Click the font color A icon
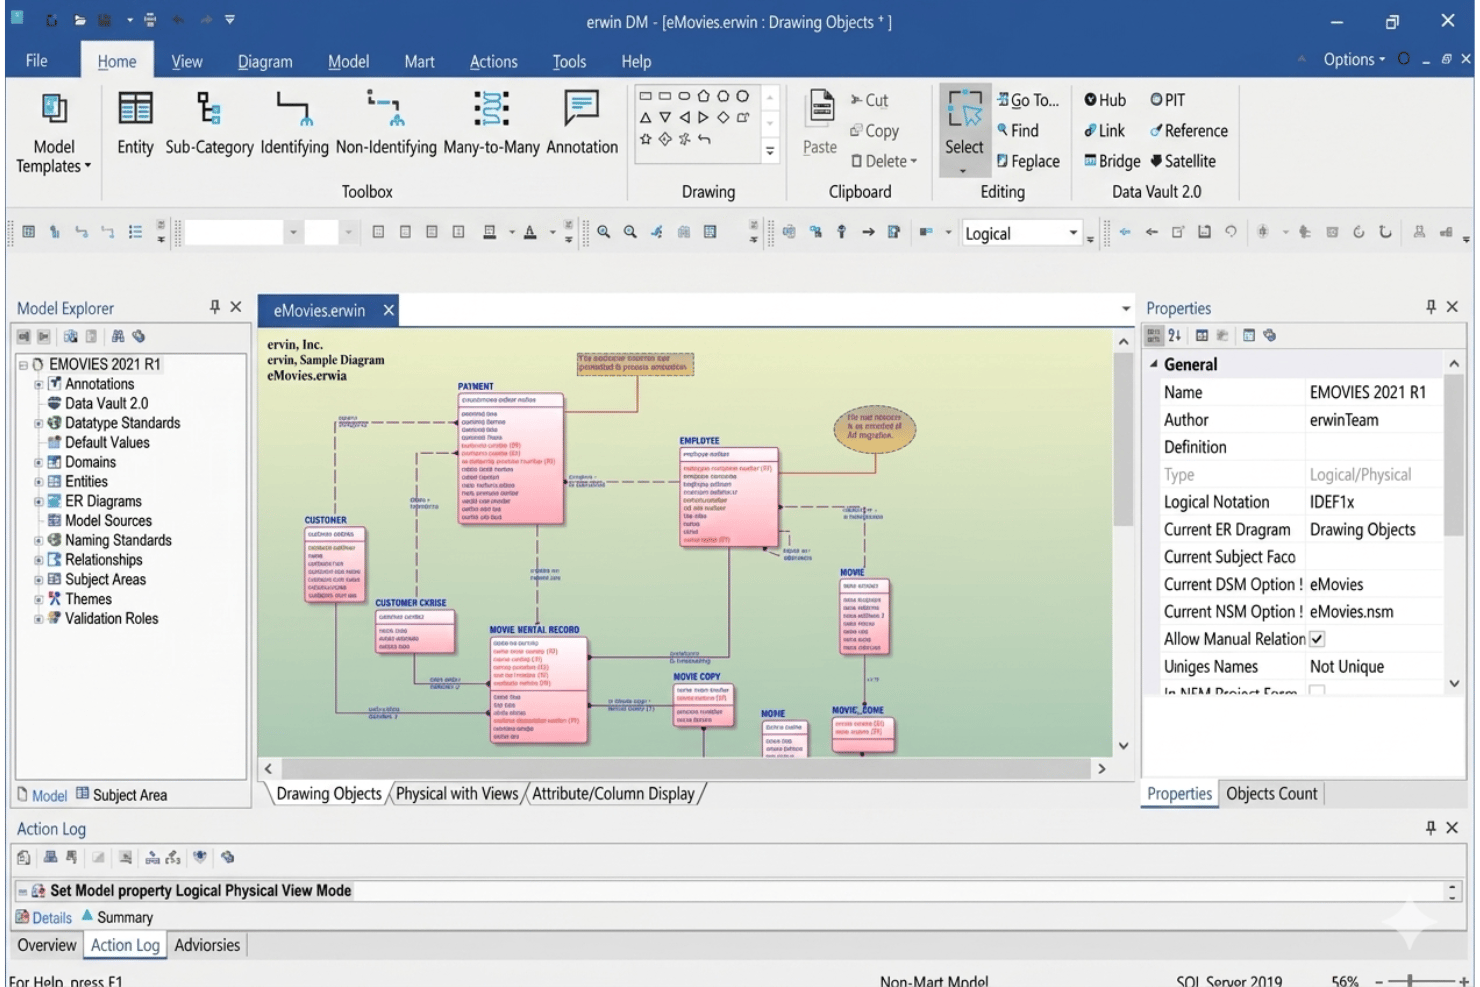The image size is (1480, 987). pyautogui.click(x=530, y=232)
